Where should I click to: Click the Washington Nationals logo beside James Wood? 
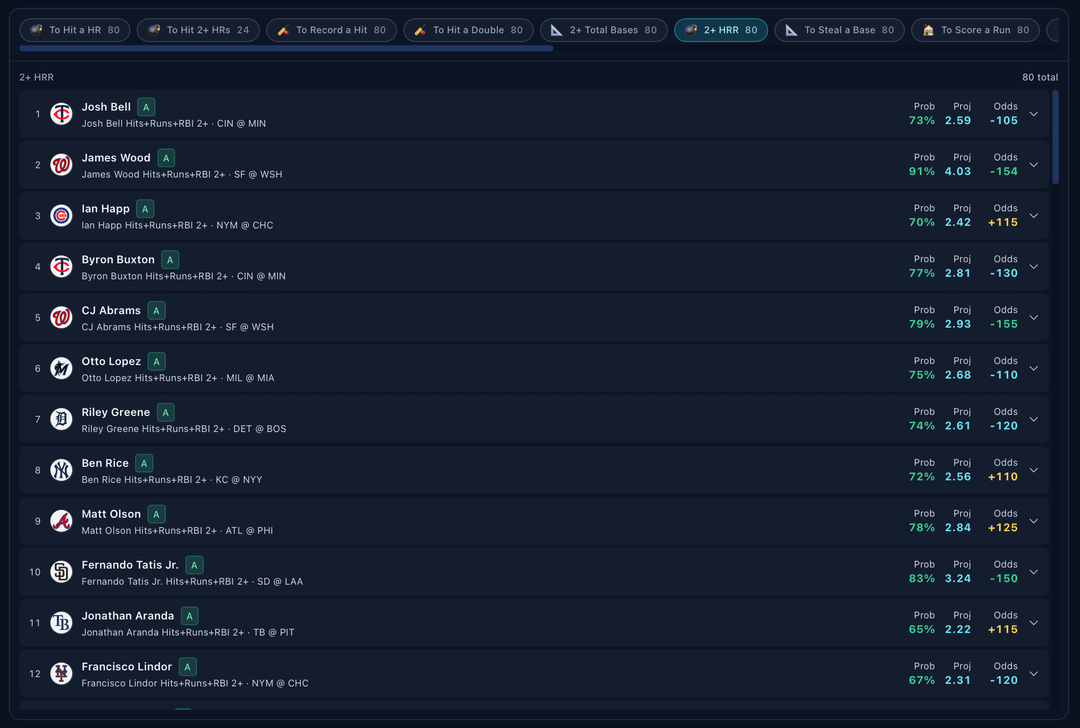coord(61,165)
